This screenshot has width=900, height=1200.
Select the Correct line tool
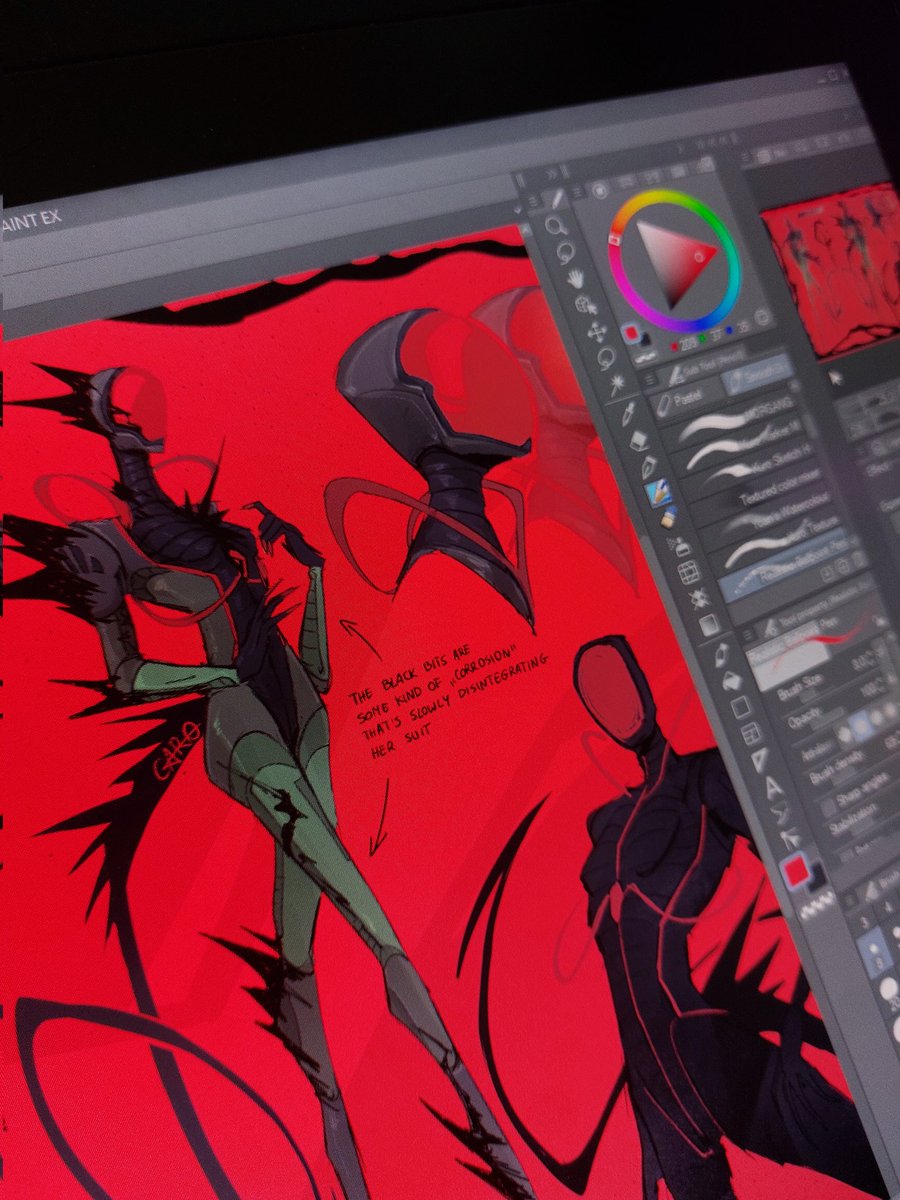tap(790, 840)
